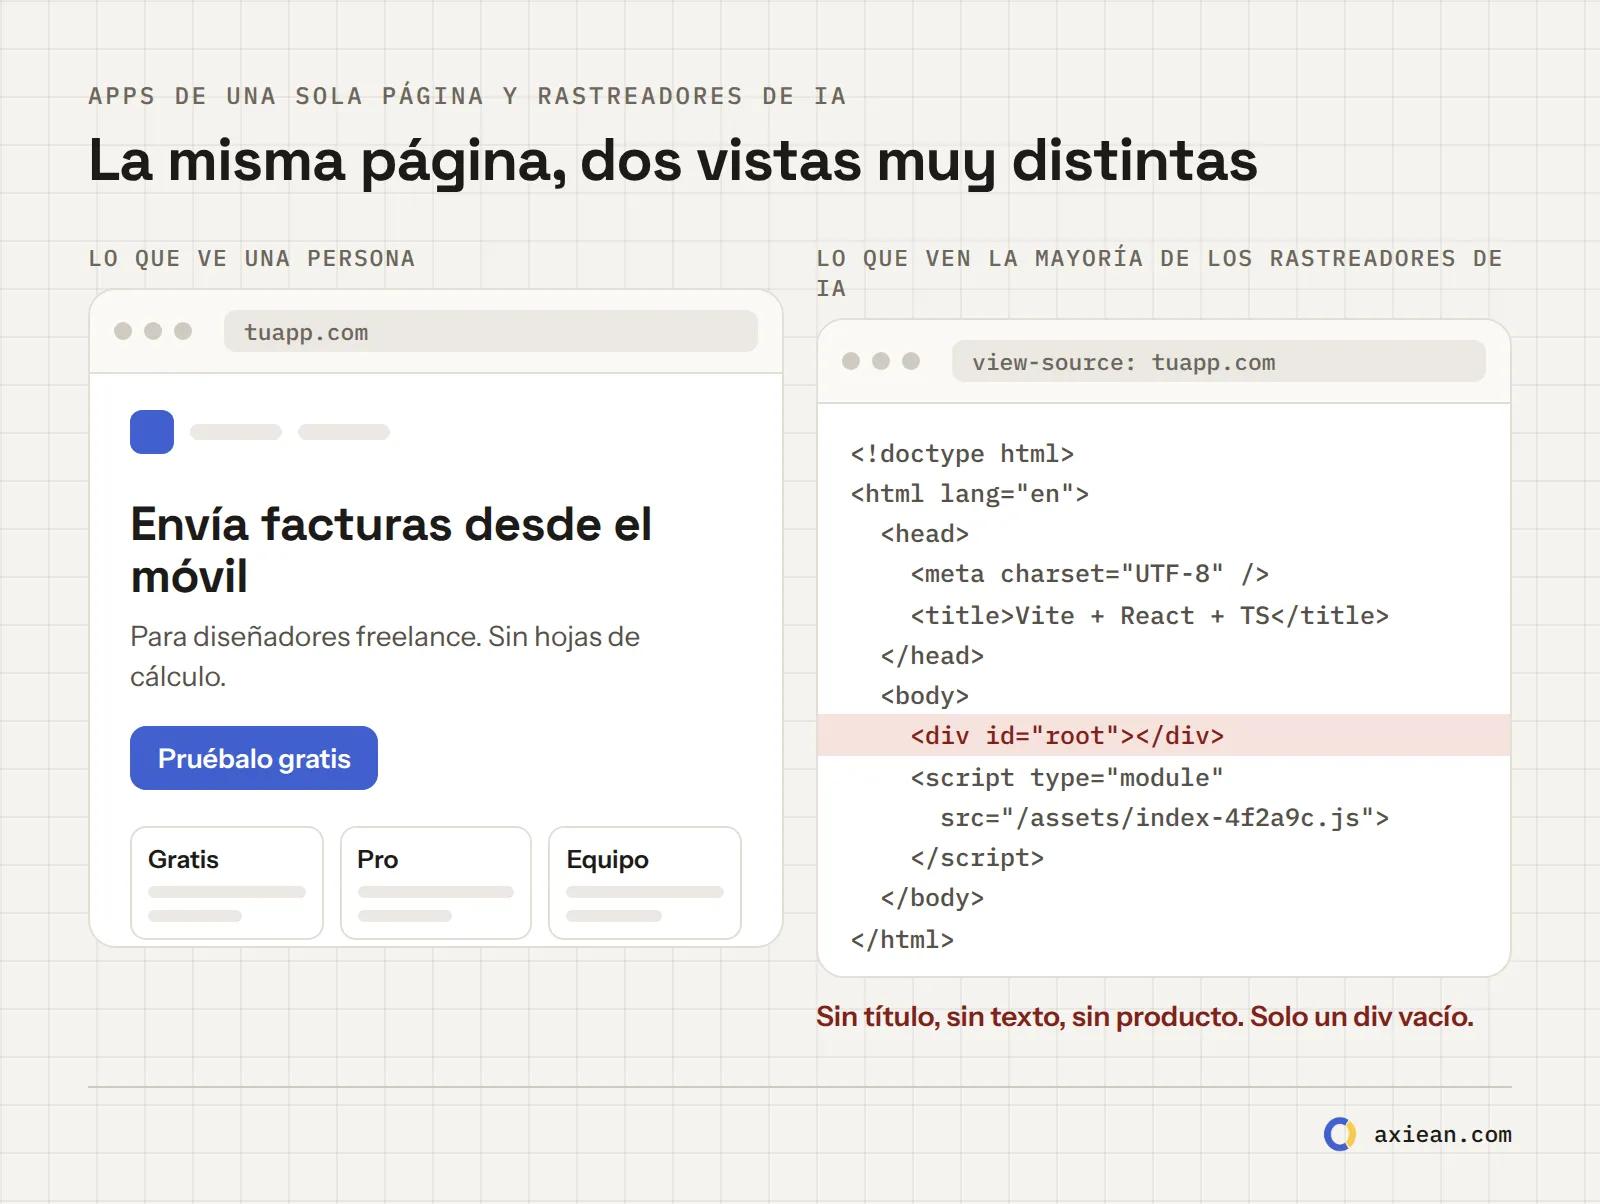Click the script type="module" line
Screen dimensions: 1600x1204
1066,778
